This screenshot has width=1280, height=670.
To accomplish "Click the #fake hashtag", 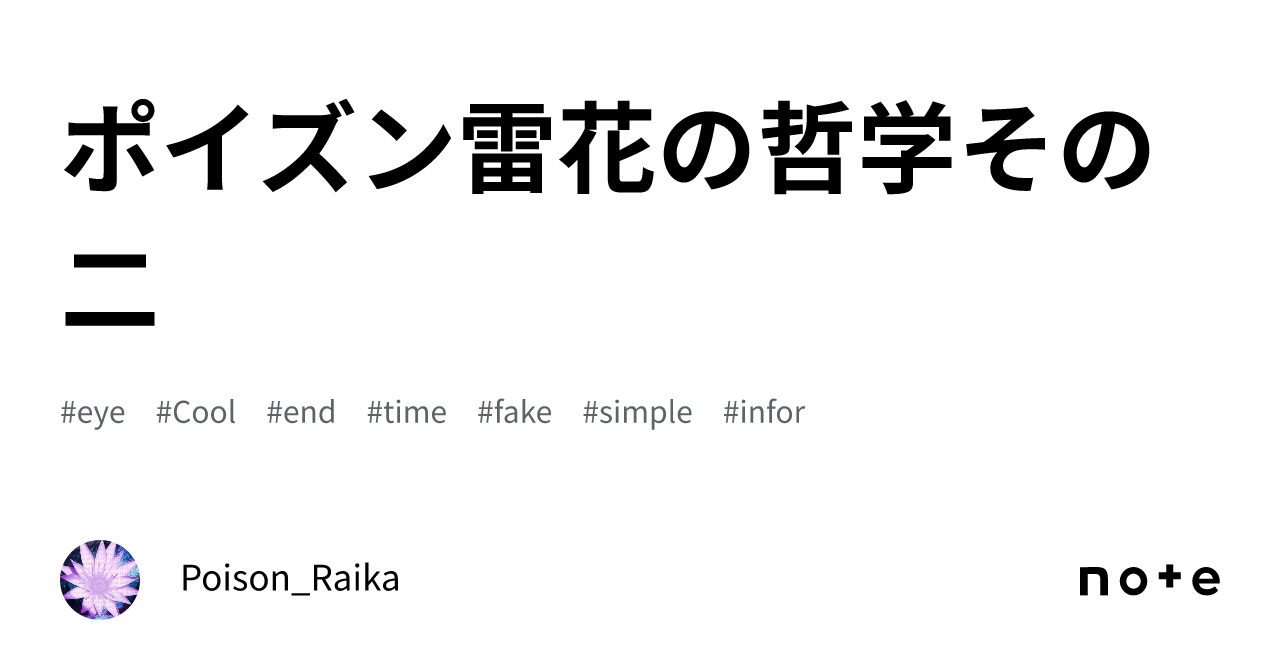I will coord(515,412).
